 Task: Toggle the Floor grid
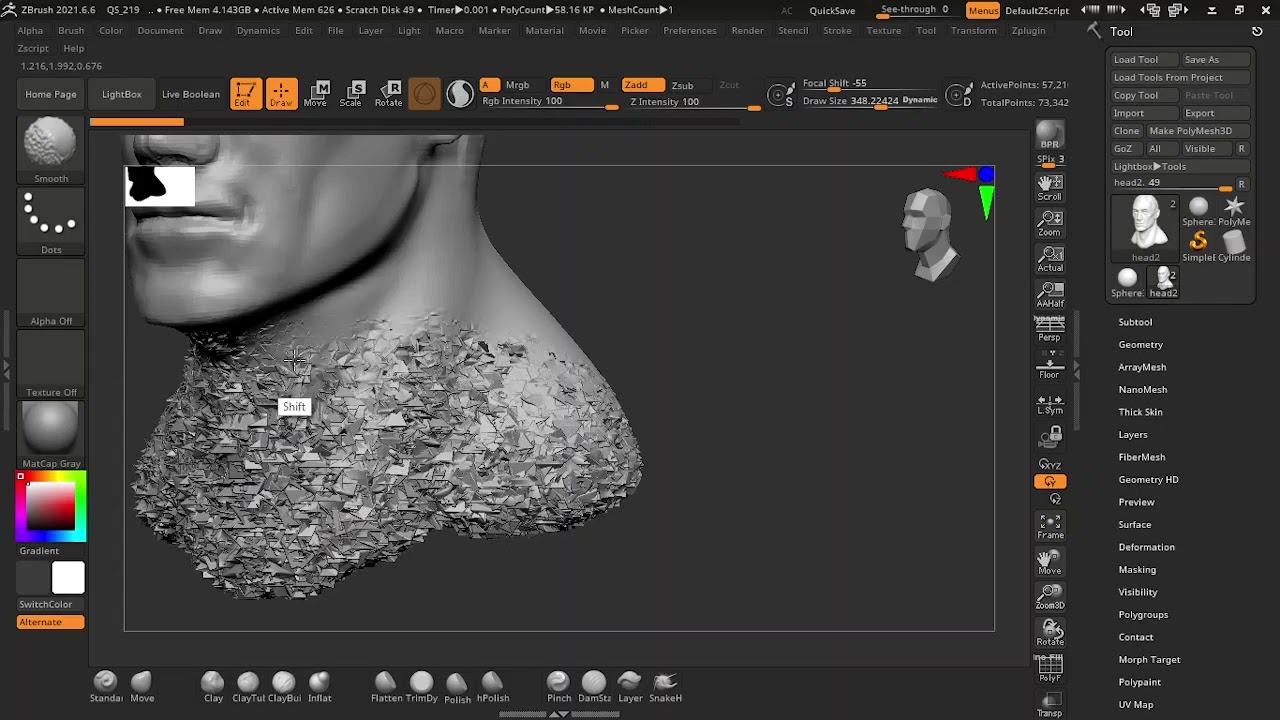pyautogui.click(x=1049, y=365)
